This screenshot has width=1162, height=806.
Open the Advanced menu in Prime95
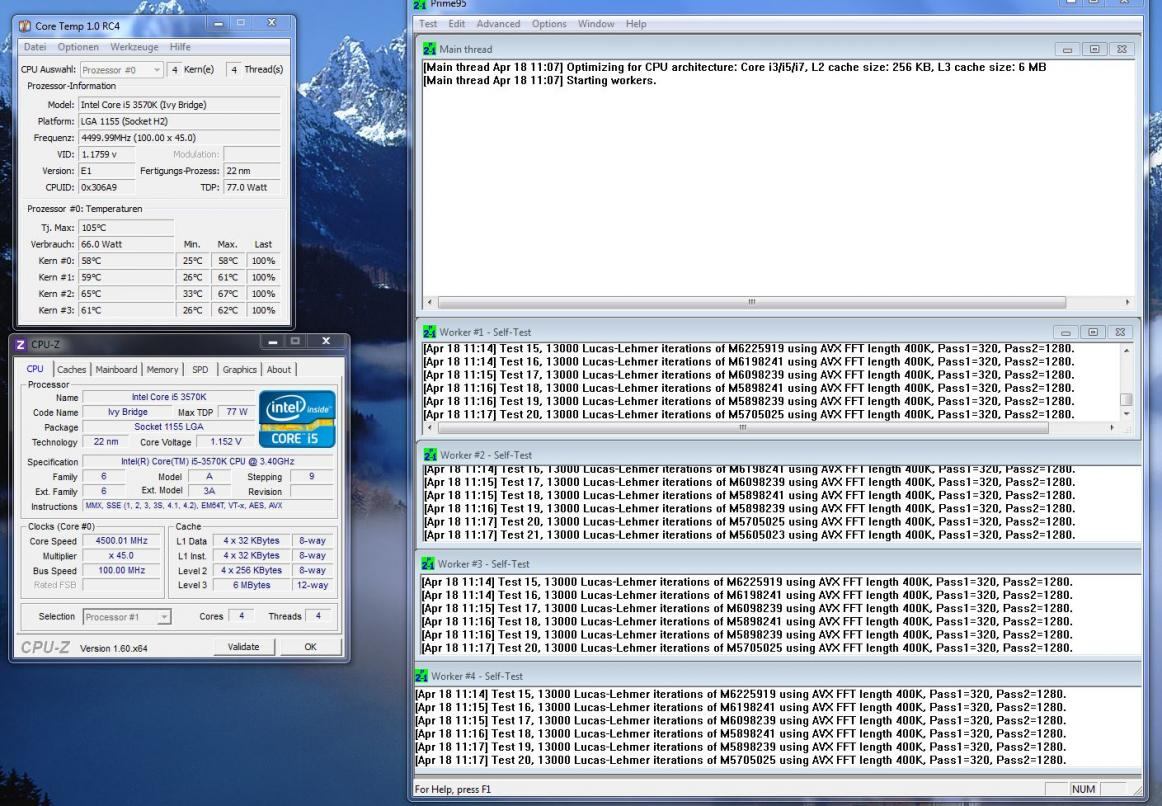point(498,24)
